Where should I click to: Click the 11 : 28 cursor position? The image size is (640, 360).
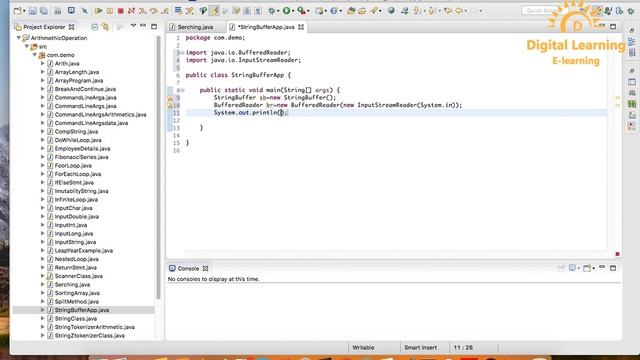(x=463, y=348)
